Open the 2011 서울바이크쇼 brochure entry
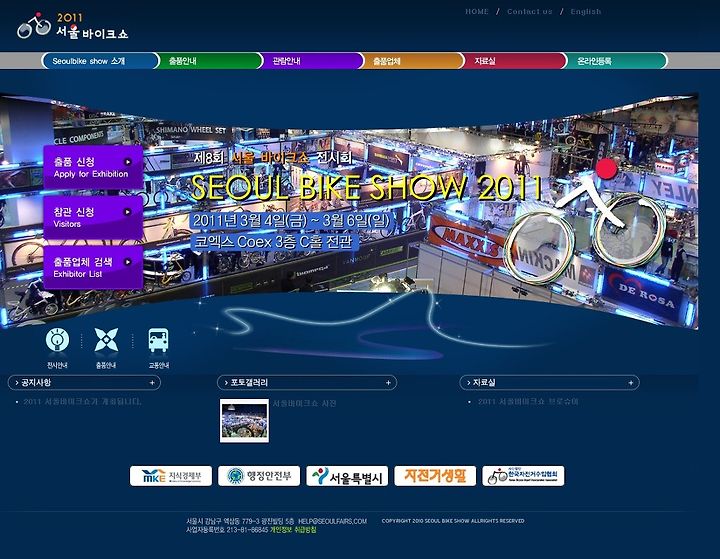720x559 pixels. pos(528,401)
